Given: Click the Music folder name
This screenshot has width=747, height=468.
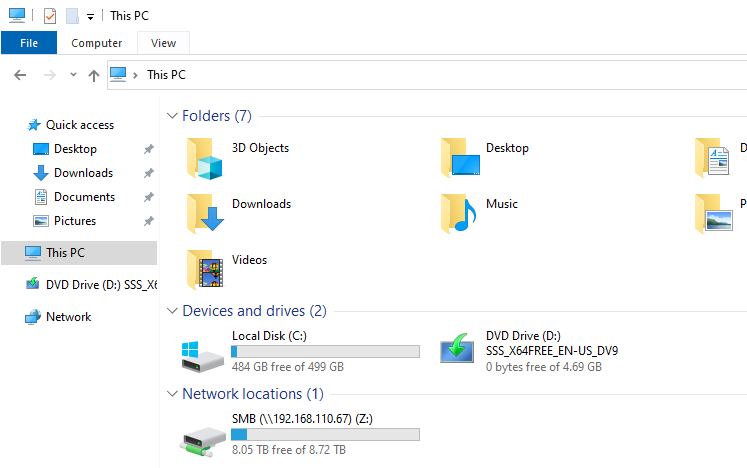Looking at the screenshot, I should coord(502,204).
